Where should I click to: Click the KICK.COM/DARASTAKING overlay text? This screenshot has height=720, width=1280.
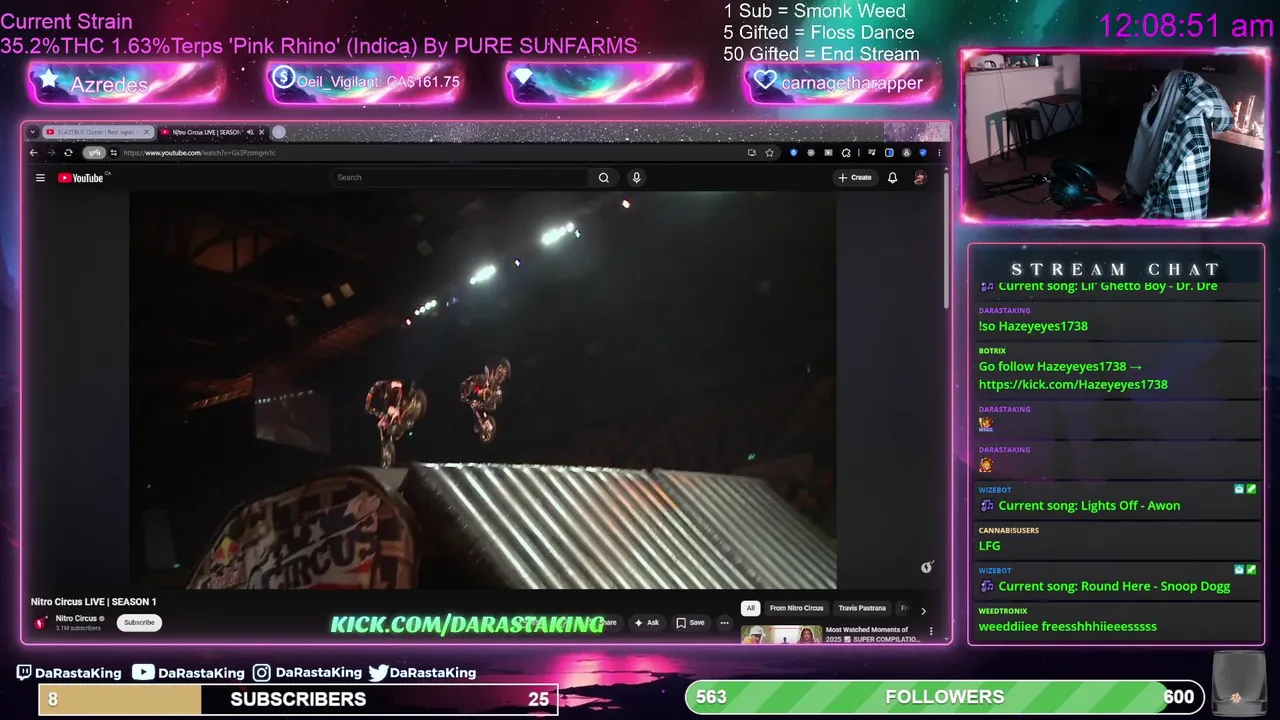coord(467,625)
